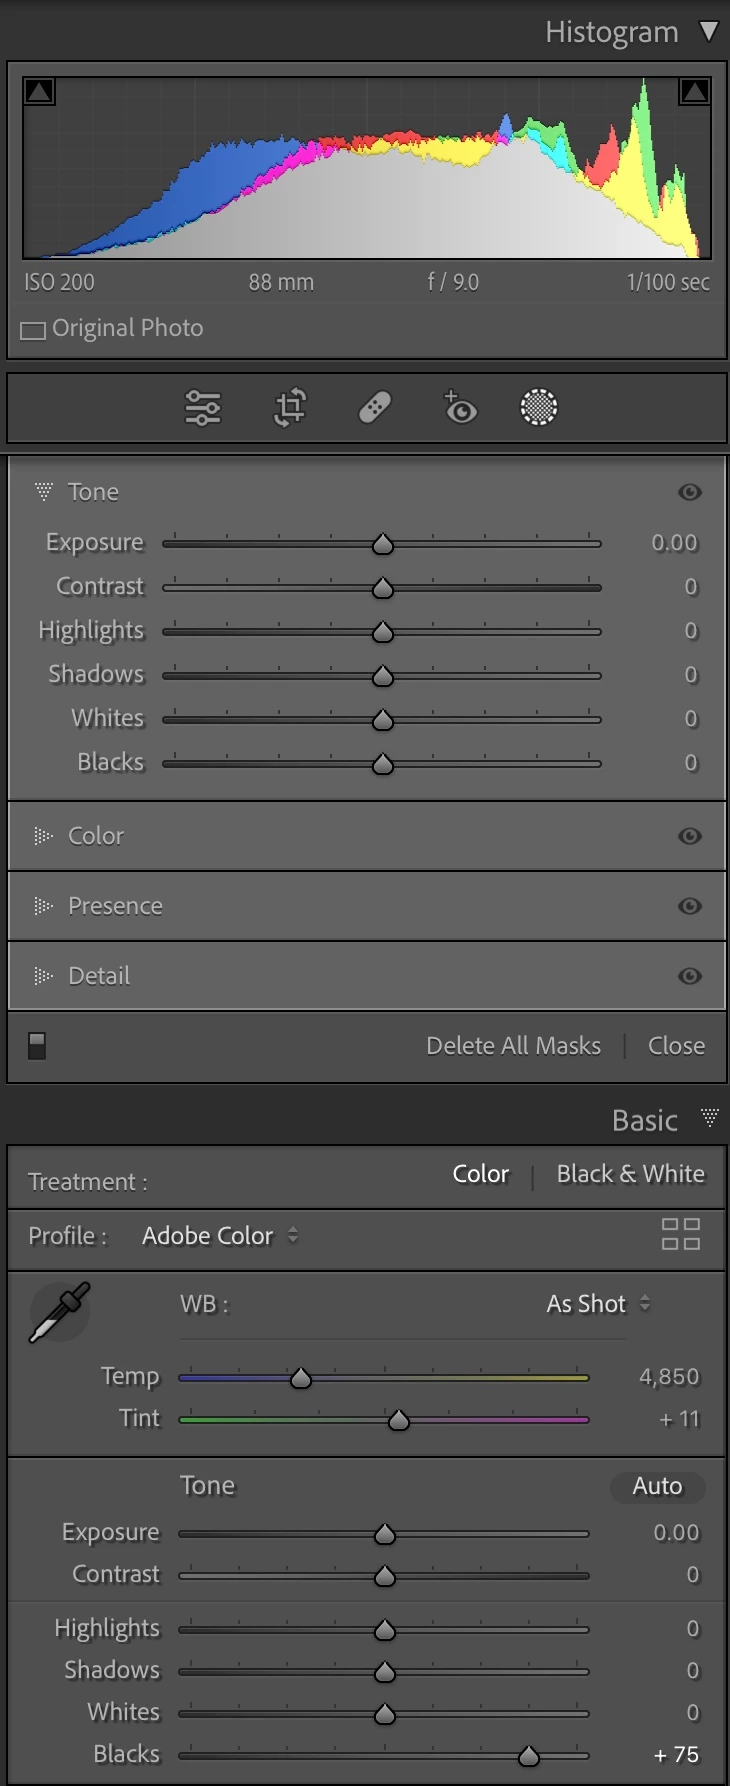Enable the Original Photo checkbox
The image size is (730, 1786).
coord(33,330)
